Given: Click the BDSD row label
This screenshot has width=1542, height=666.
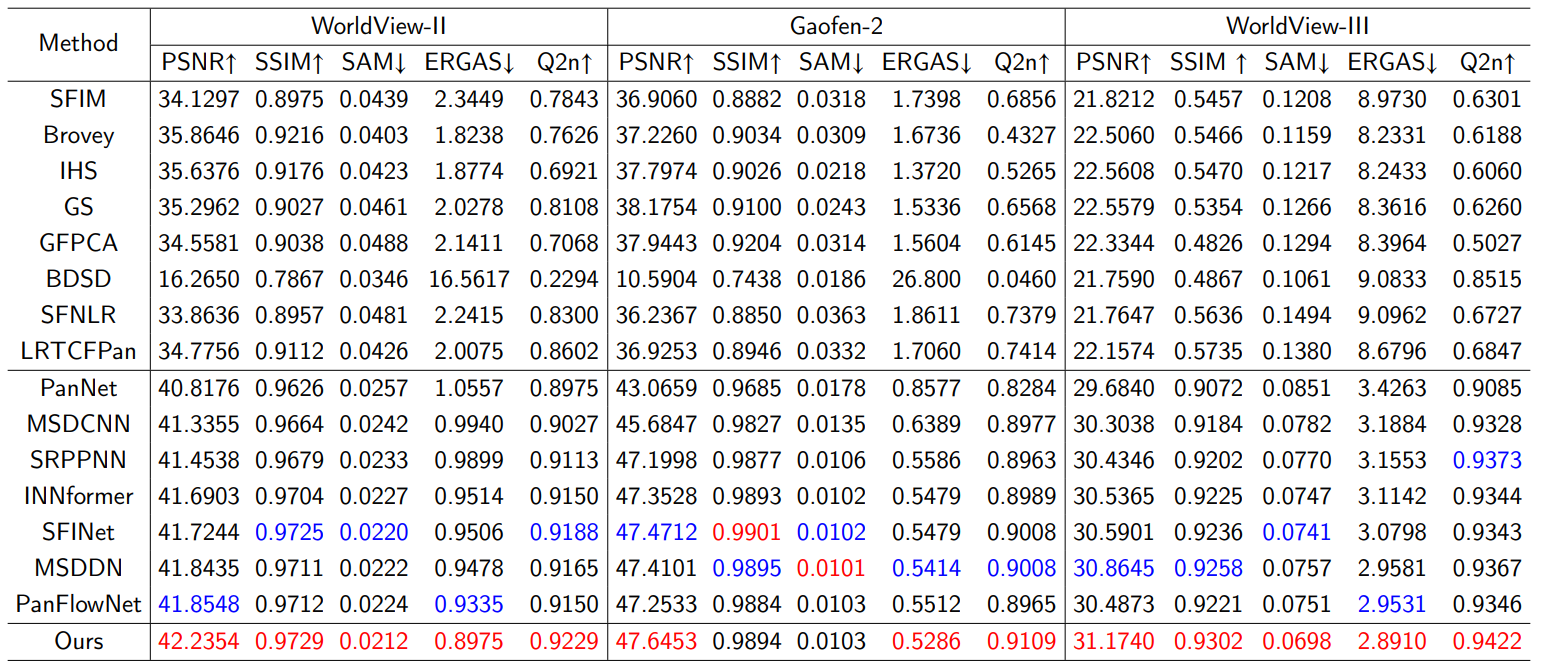Looking at the screenshot, I should tap(78, 279).
